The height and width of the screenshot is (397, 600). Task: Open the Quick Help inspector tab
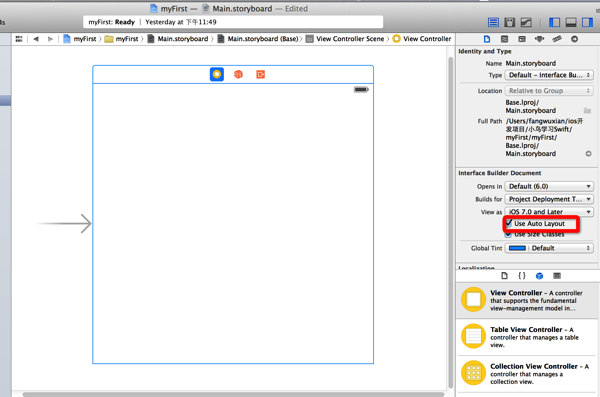(504, 39)
